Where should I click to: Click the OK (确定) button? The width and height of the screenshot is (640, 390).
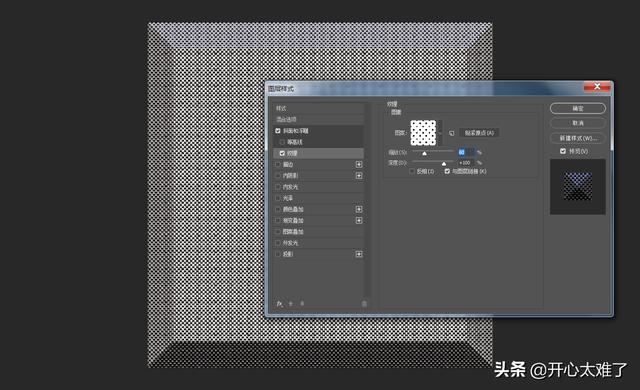coord(578,109)
